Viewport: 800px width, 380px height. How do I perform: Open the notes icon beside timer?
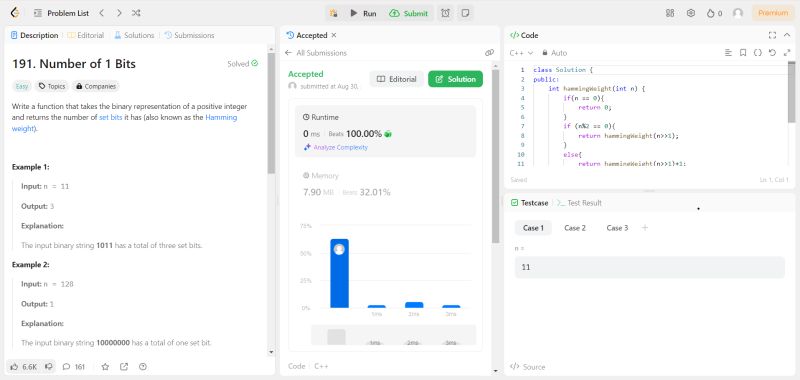(465, 13)
